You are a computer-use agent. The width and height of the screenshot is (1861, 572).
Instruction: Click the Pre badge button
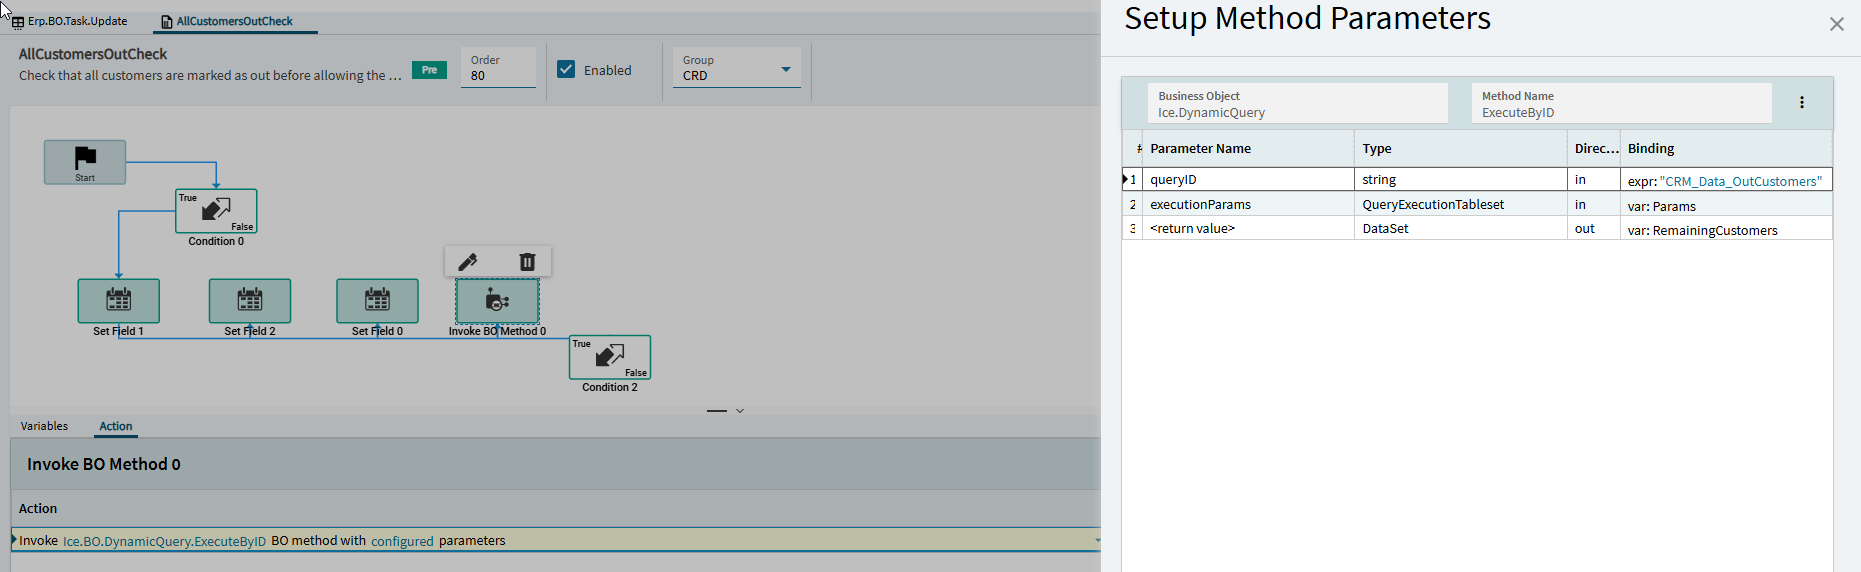(429, 70)
